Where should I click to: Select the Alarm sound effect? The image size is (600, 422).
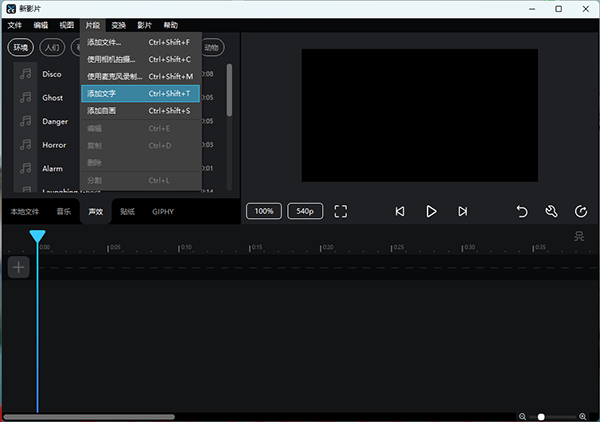(52, 169)
